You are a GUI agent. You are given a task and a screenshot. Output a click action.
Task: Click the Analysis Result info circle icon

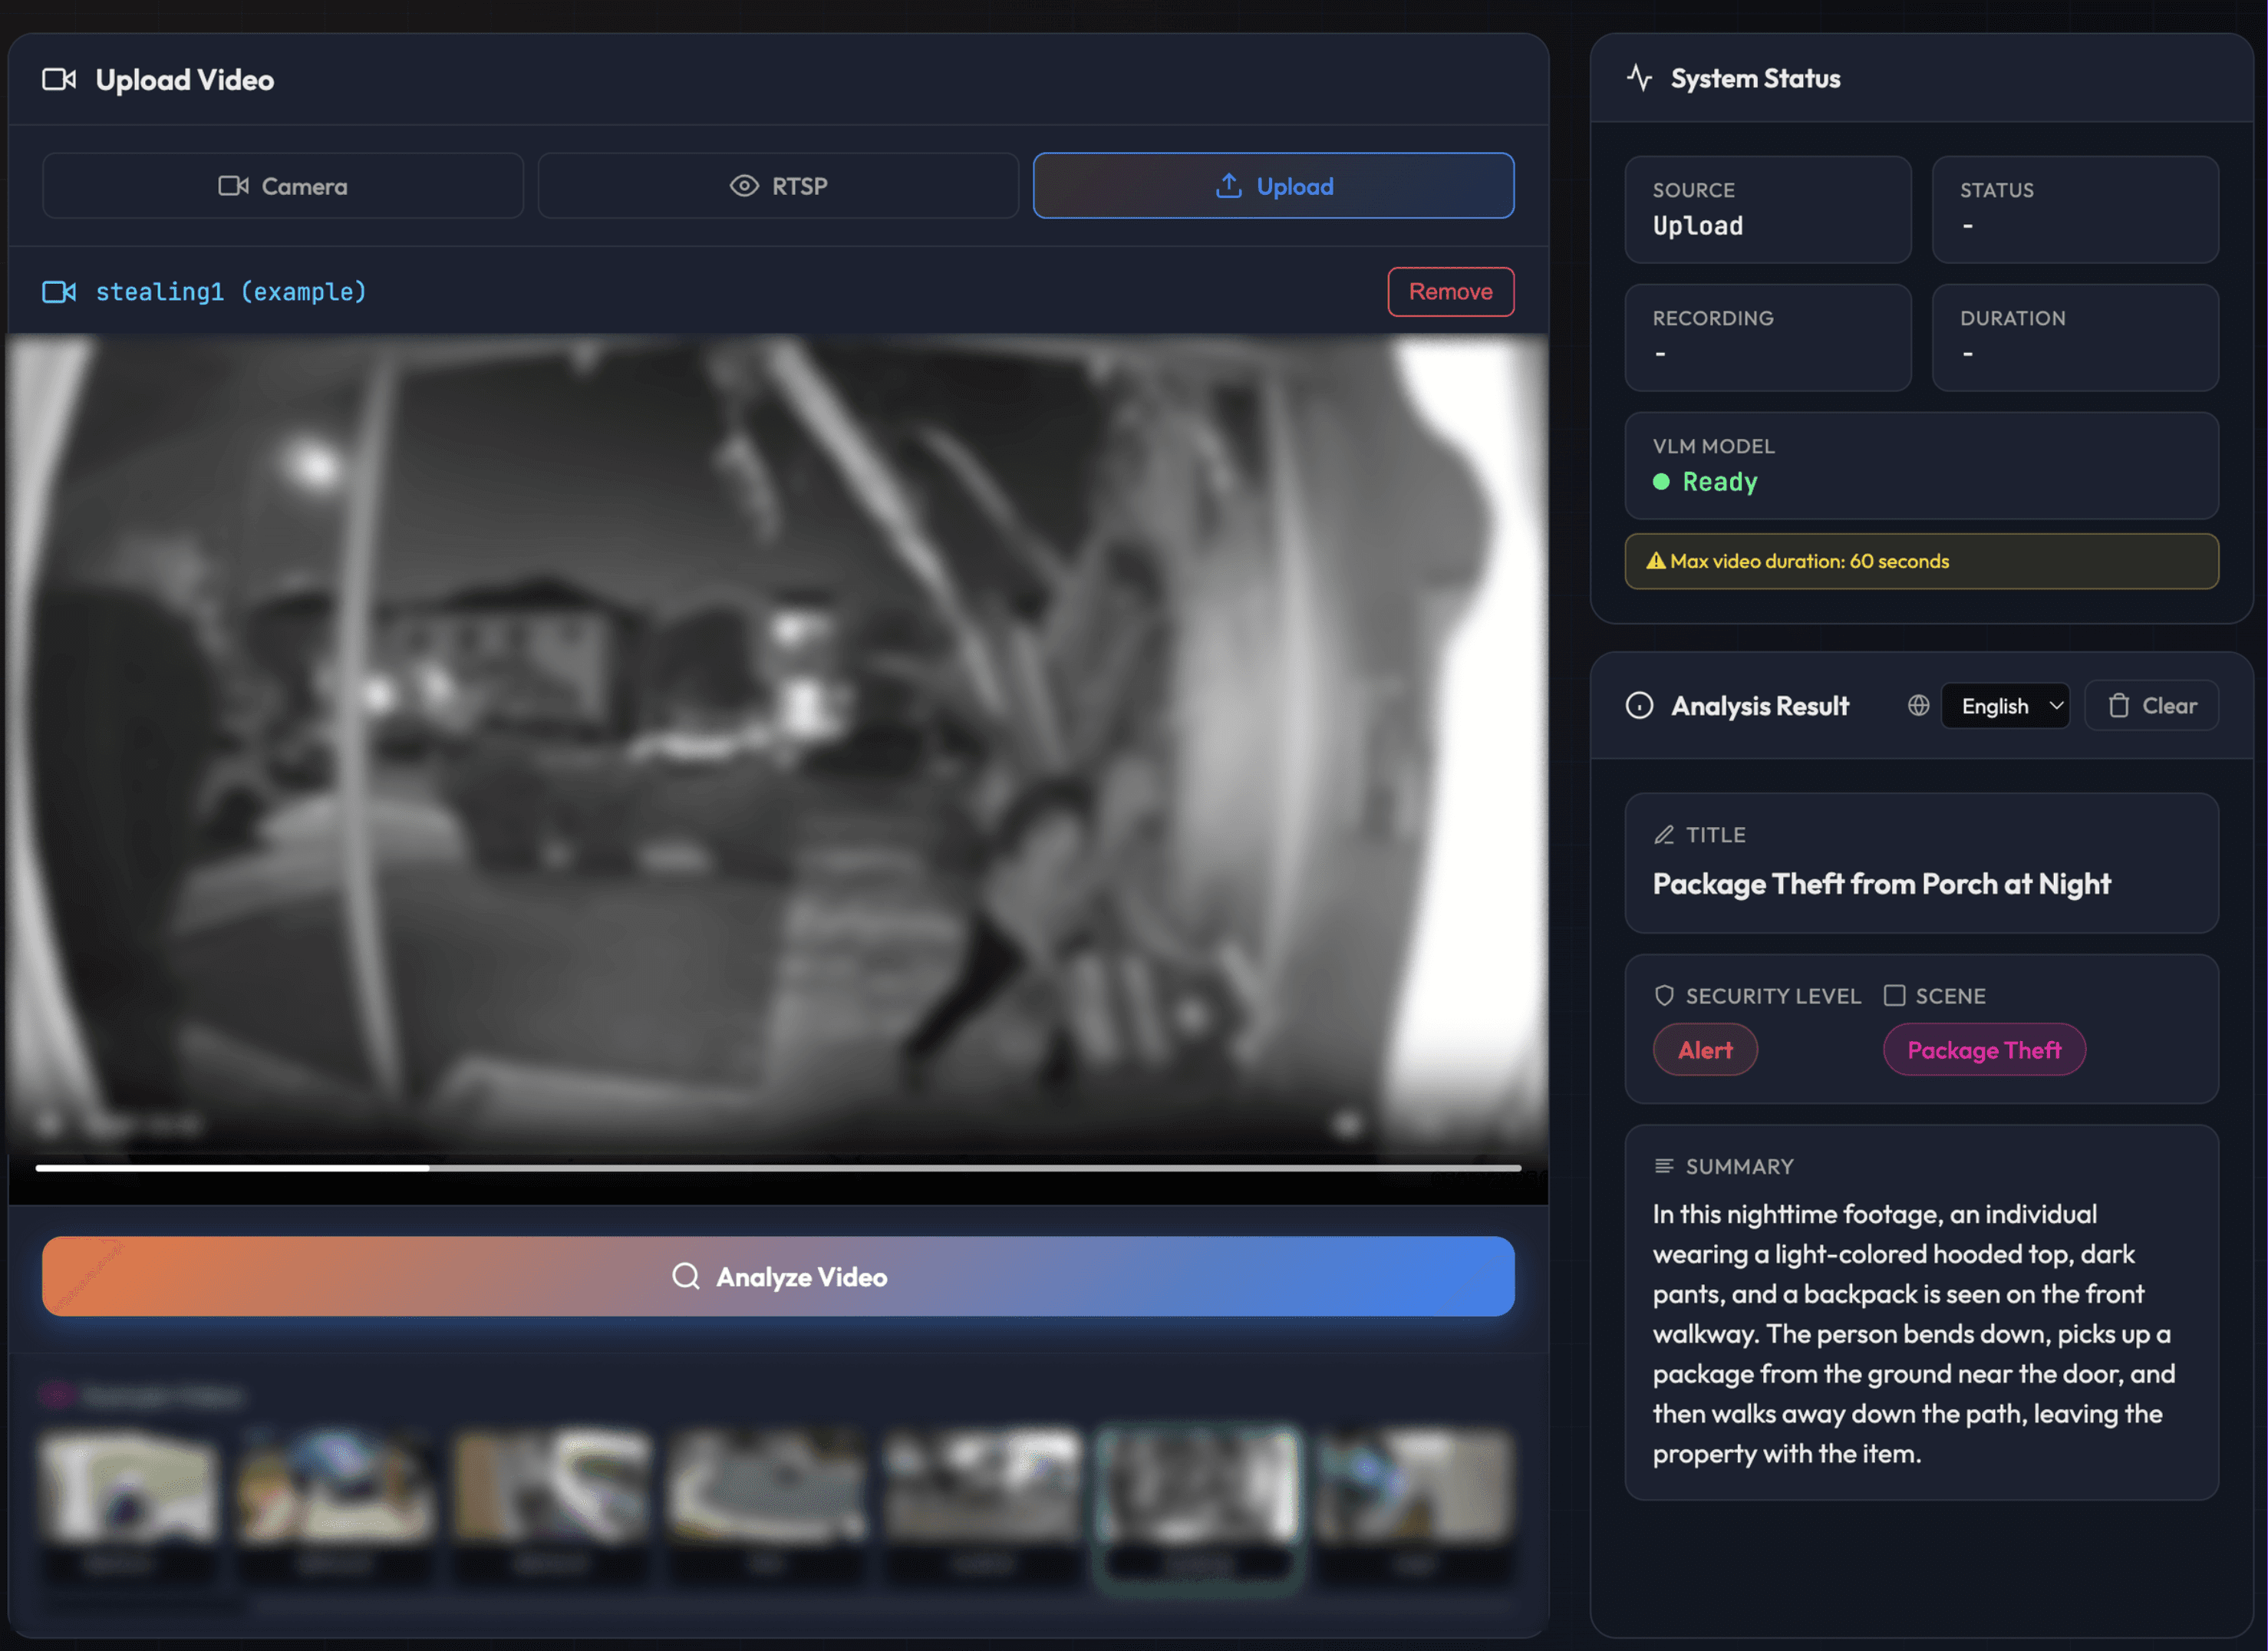tap(1639, 706)
